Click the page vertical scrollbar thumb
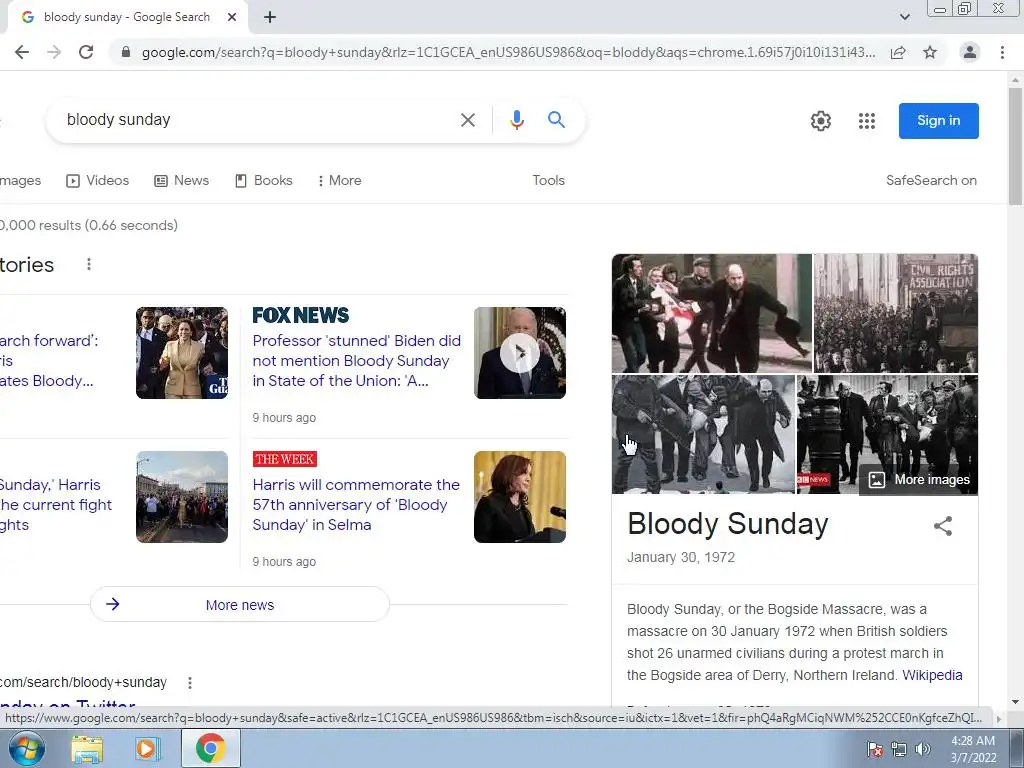The width and height of the screenshot is (1024, 768). pyautogui.click(x=1016, y=147)
